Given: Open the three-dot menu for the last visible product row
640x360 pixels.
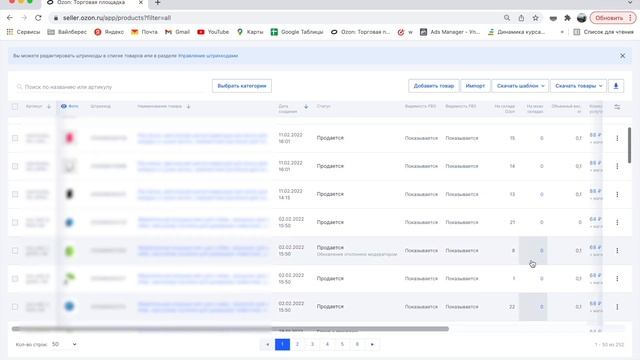Looking at the screenshot, I should point(617,307).
